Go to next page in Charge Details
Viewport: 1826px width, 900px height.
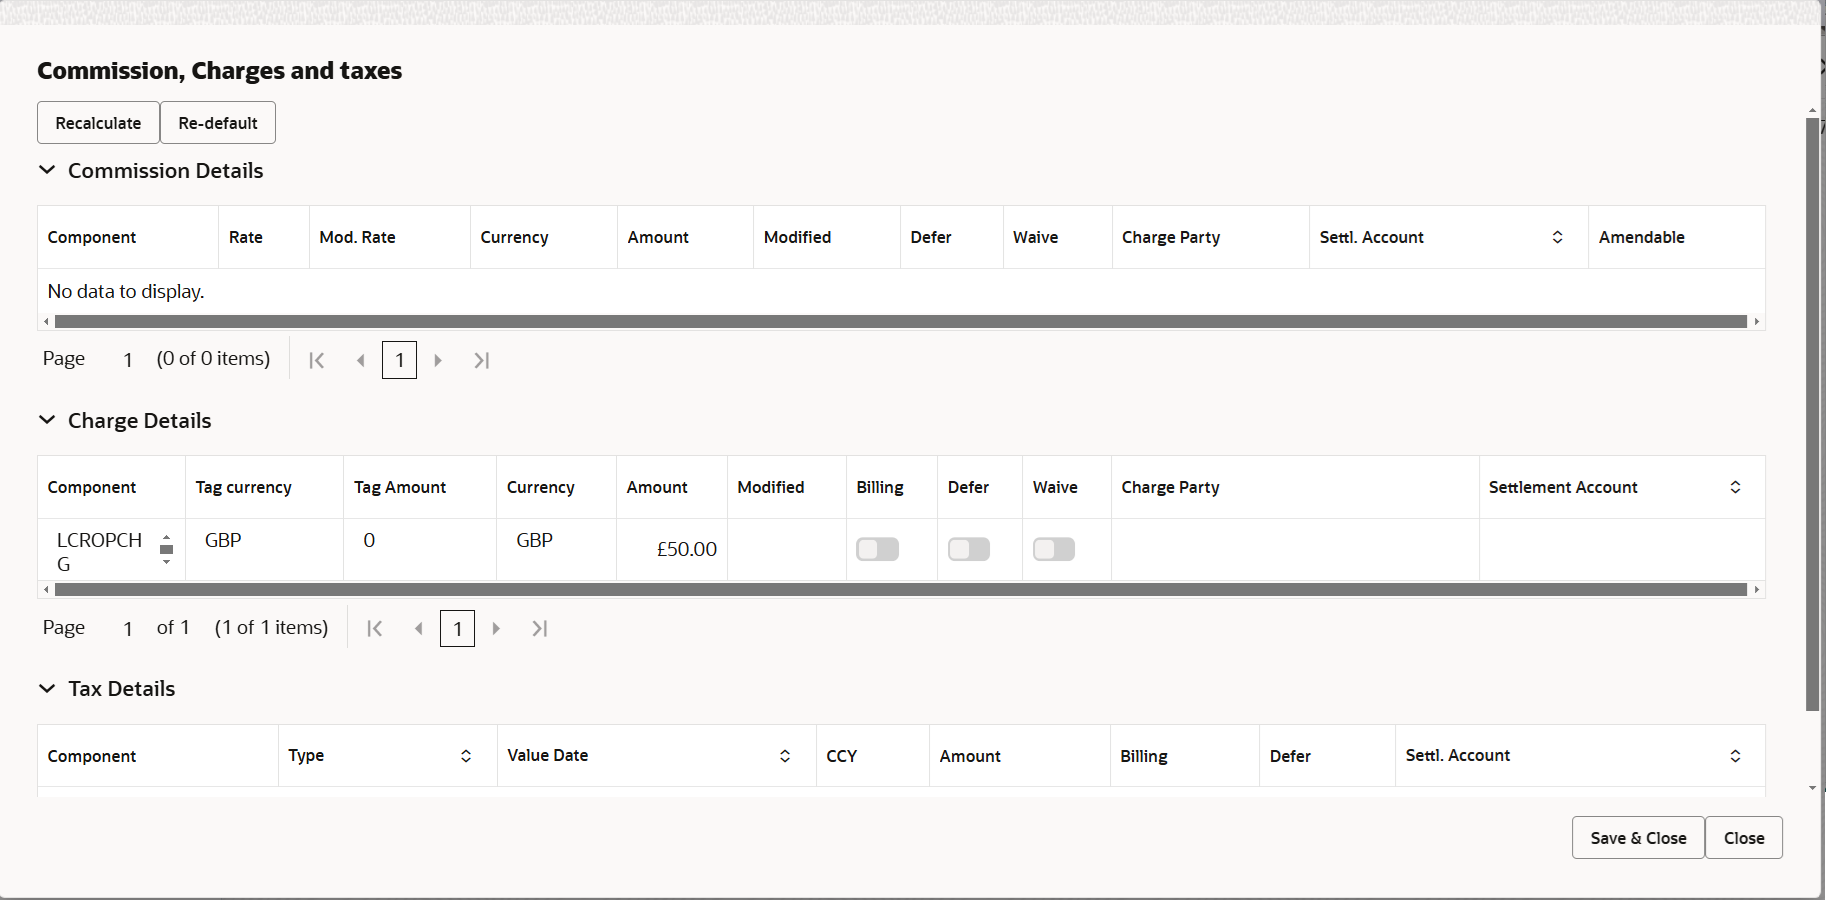(496, 628)
